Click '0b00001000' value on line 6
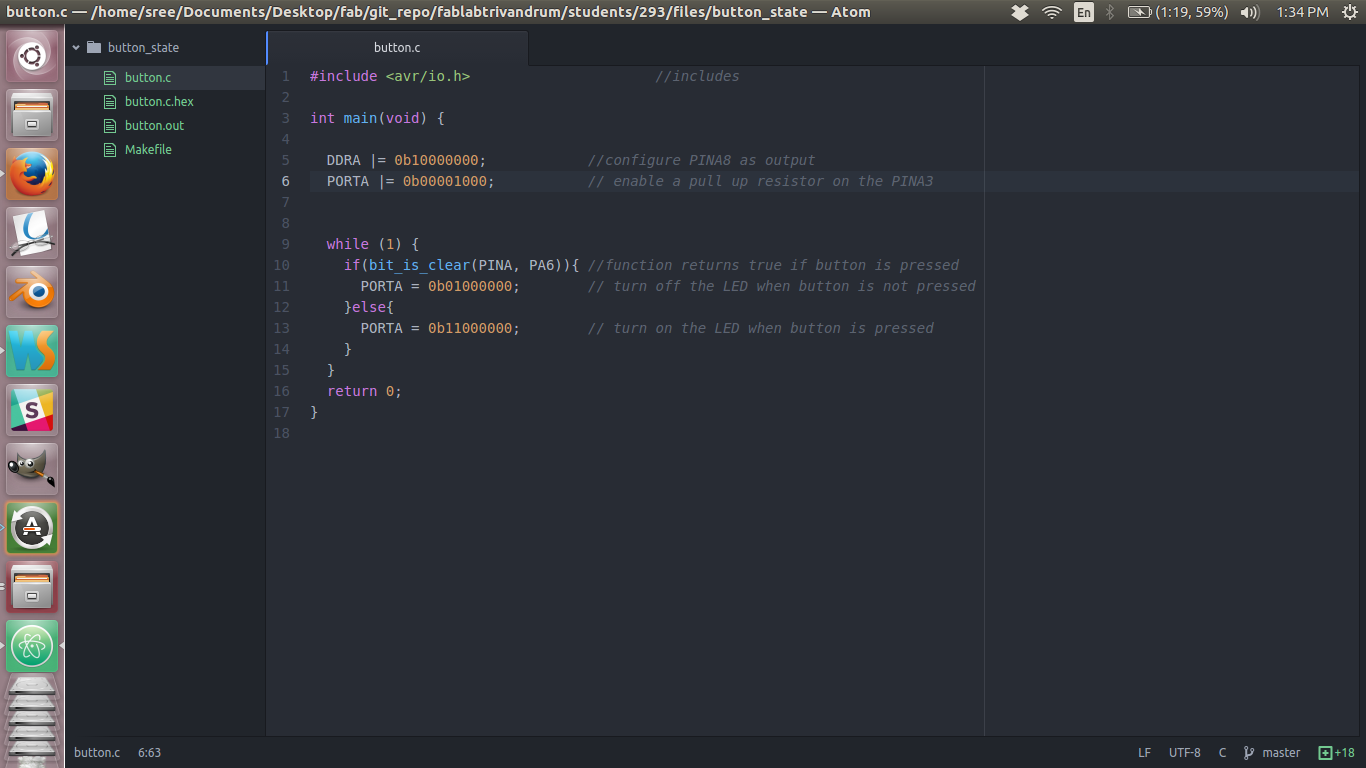The width and height of the screenshot is (1366, 768). point(444,181)
